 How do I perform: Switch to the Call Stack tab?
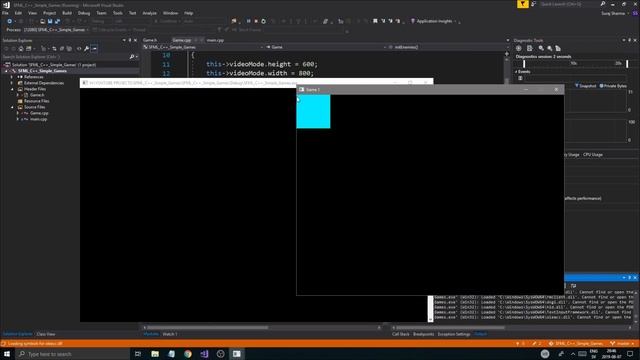click(x=400, y=334)
